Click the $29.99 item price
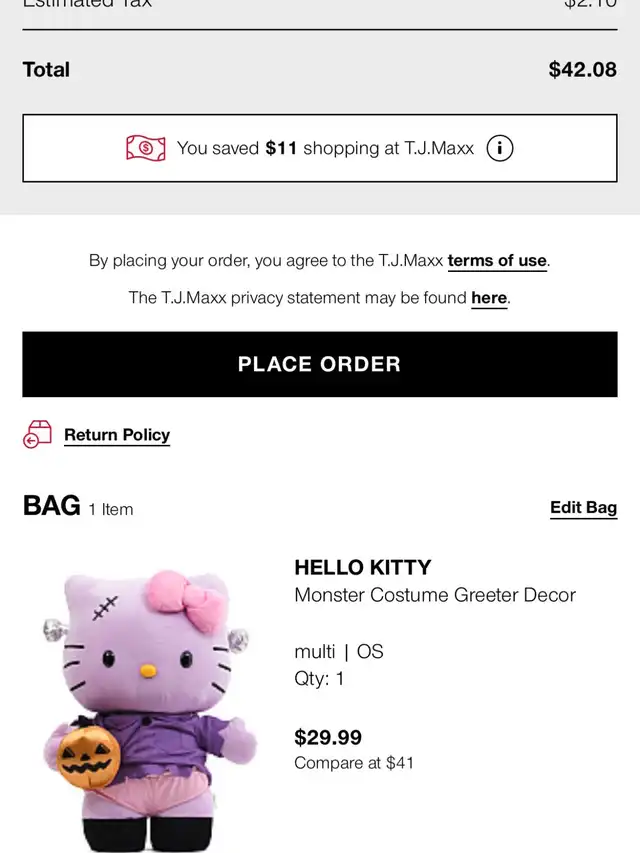 pos(328,738)
